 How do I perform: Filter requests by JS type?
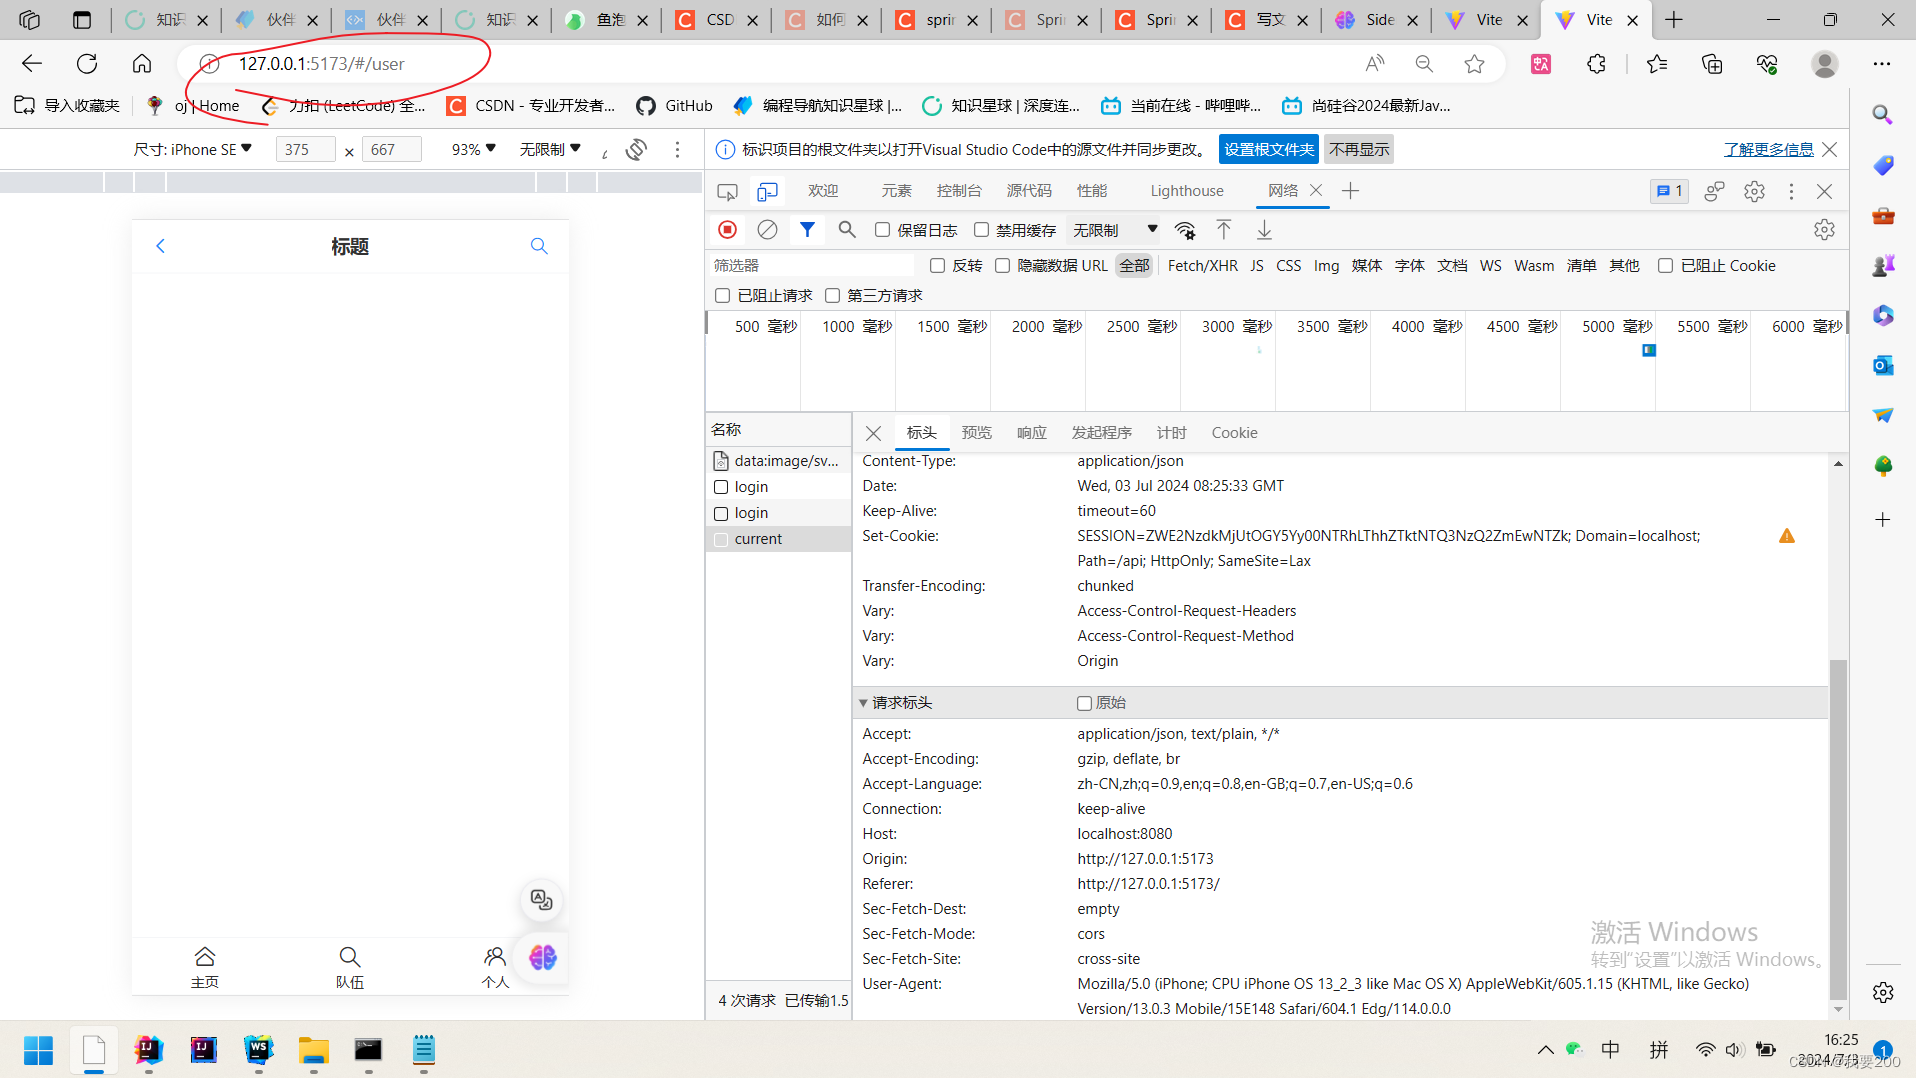coord(1257,266)
